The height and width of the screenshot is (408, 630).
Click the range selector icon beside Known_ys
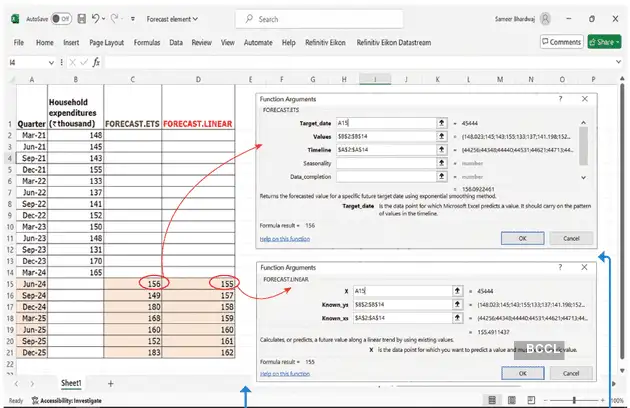441,303
